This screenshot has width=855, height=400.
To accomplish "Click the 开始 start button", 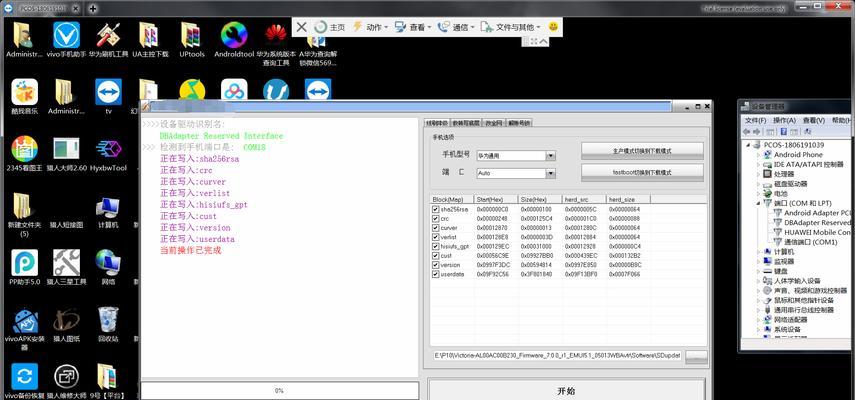I will (x=566, y=391).
